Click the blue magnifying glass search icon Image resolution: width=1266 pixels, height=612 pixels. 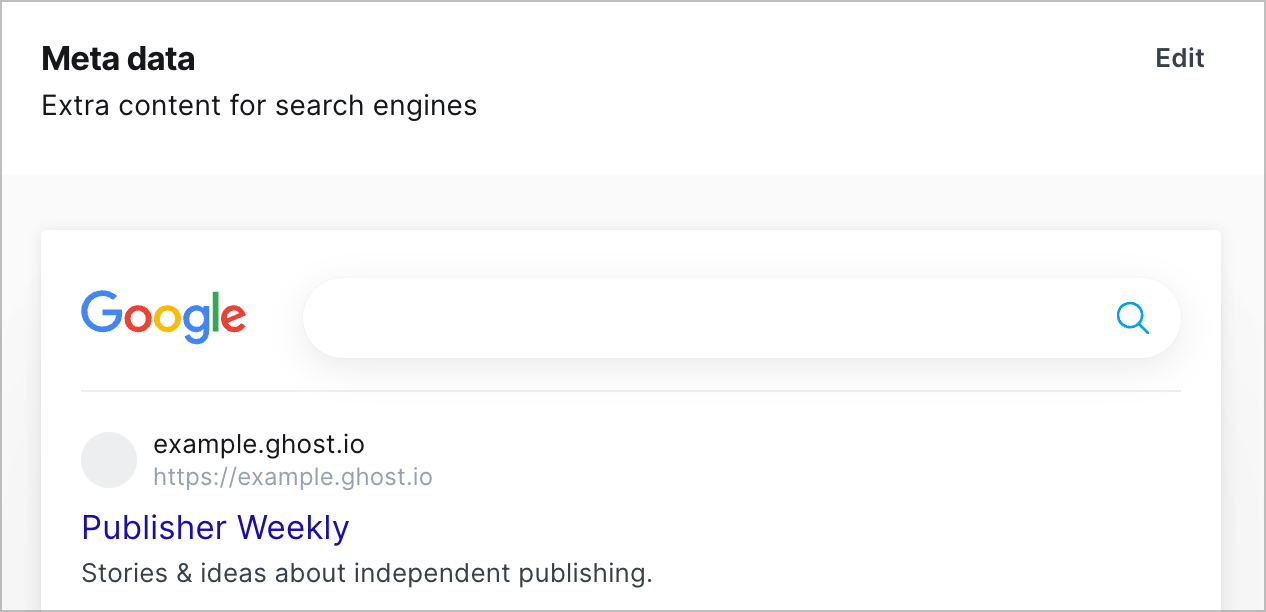tap(1132, 318)
